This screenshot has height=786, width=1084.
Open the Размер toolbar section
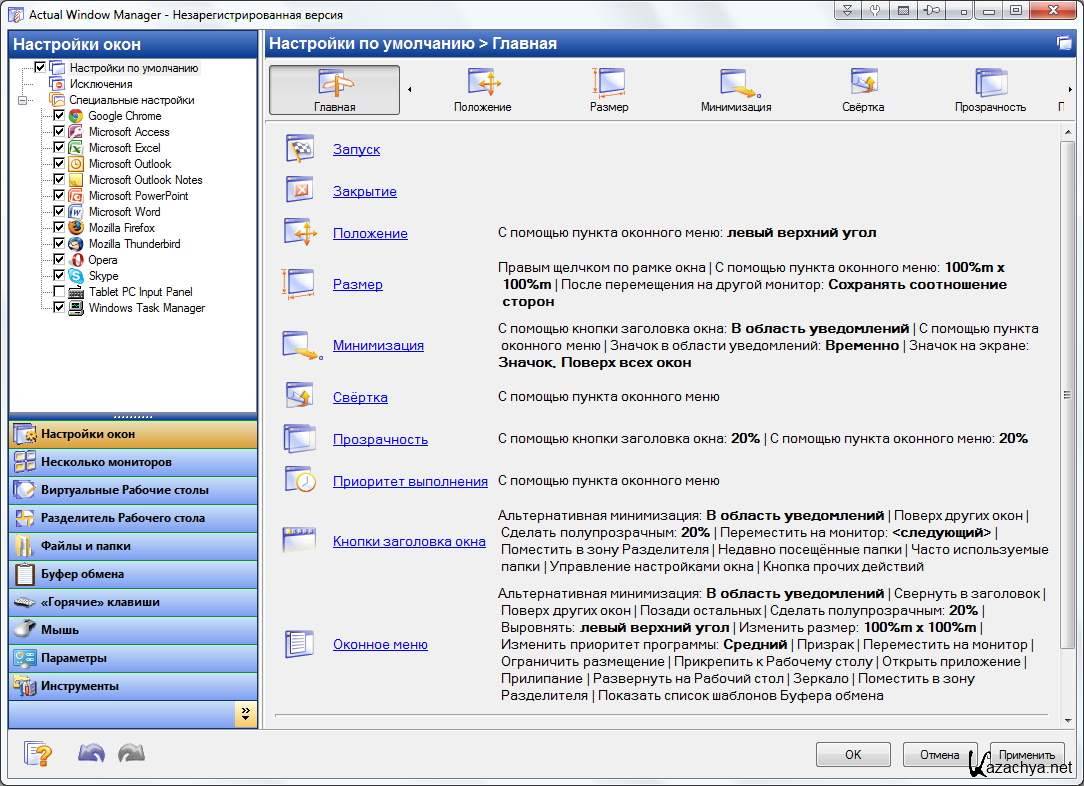click(x=609, y=84)
